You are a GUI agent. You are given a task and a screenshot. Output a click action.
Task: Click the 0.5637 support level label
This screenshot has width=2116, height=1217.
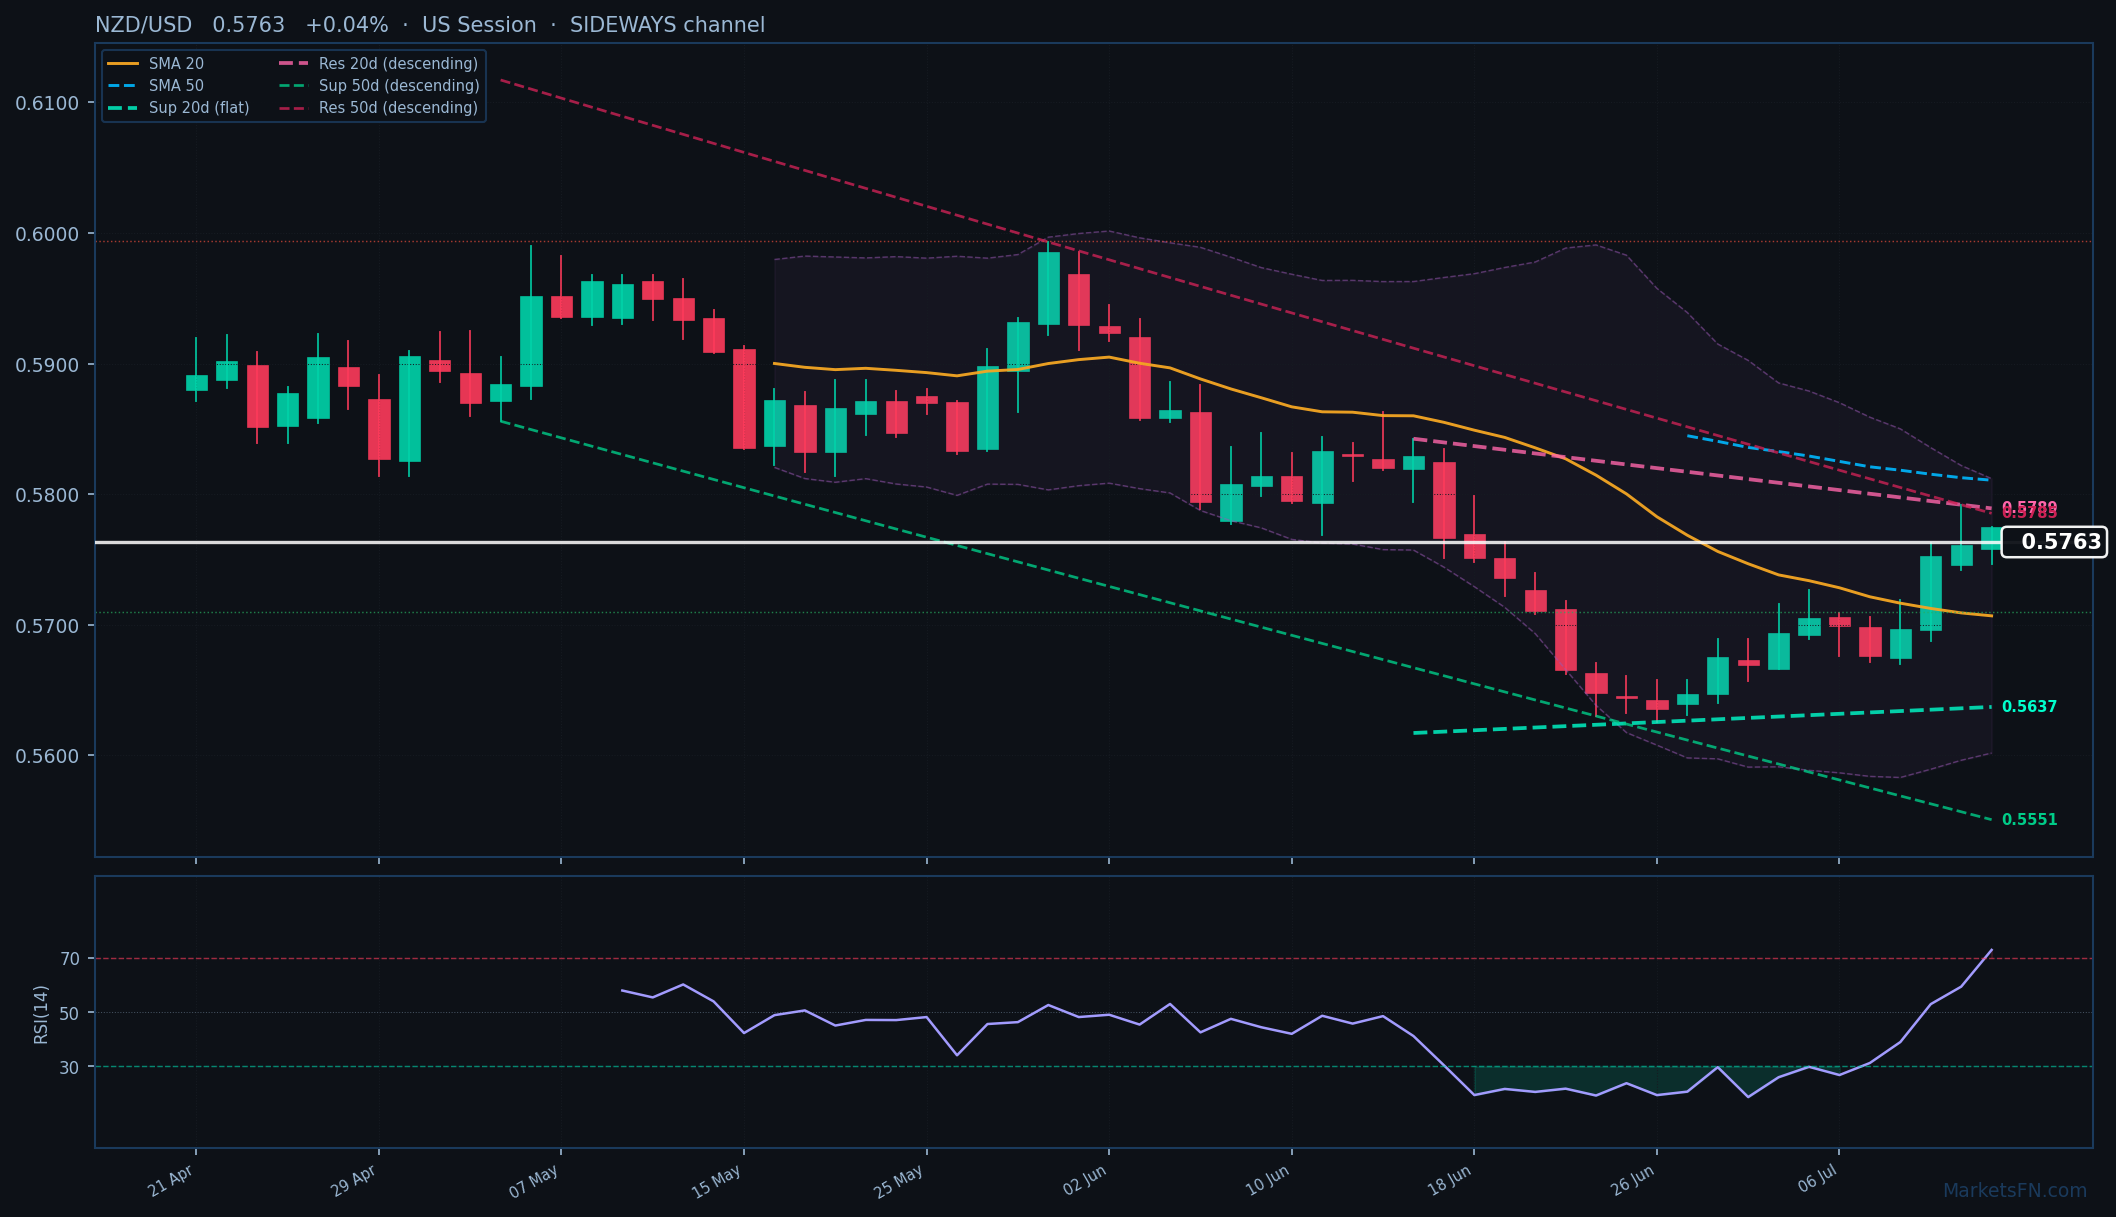[2029, 706]
